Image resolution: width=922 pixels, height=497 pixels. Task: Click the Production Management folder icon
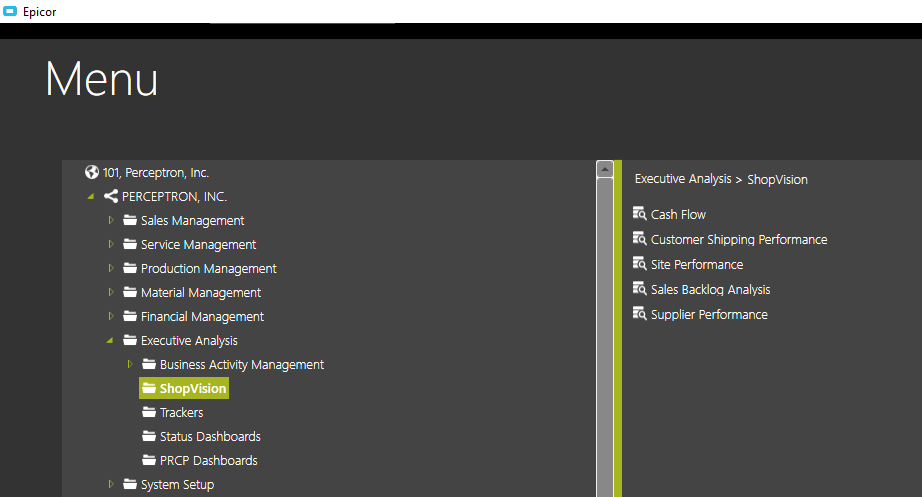tap(130, 268)
